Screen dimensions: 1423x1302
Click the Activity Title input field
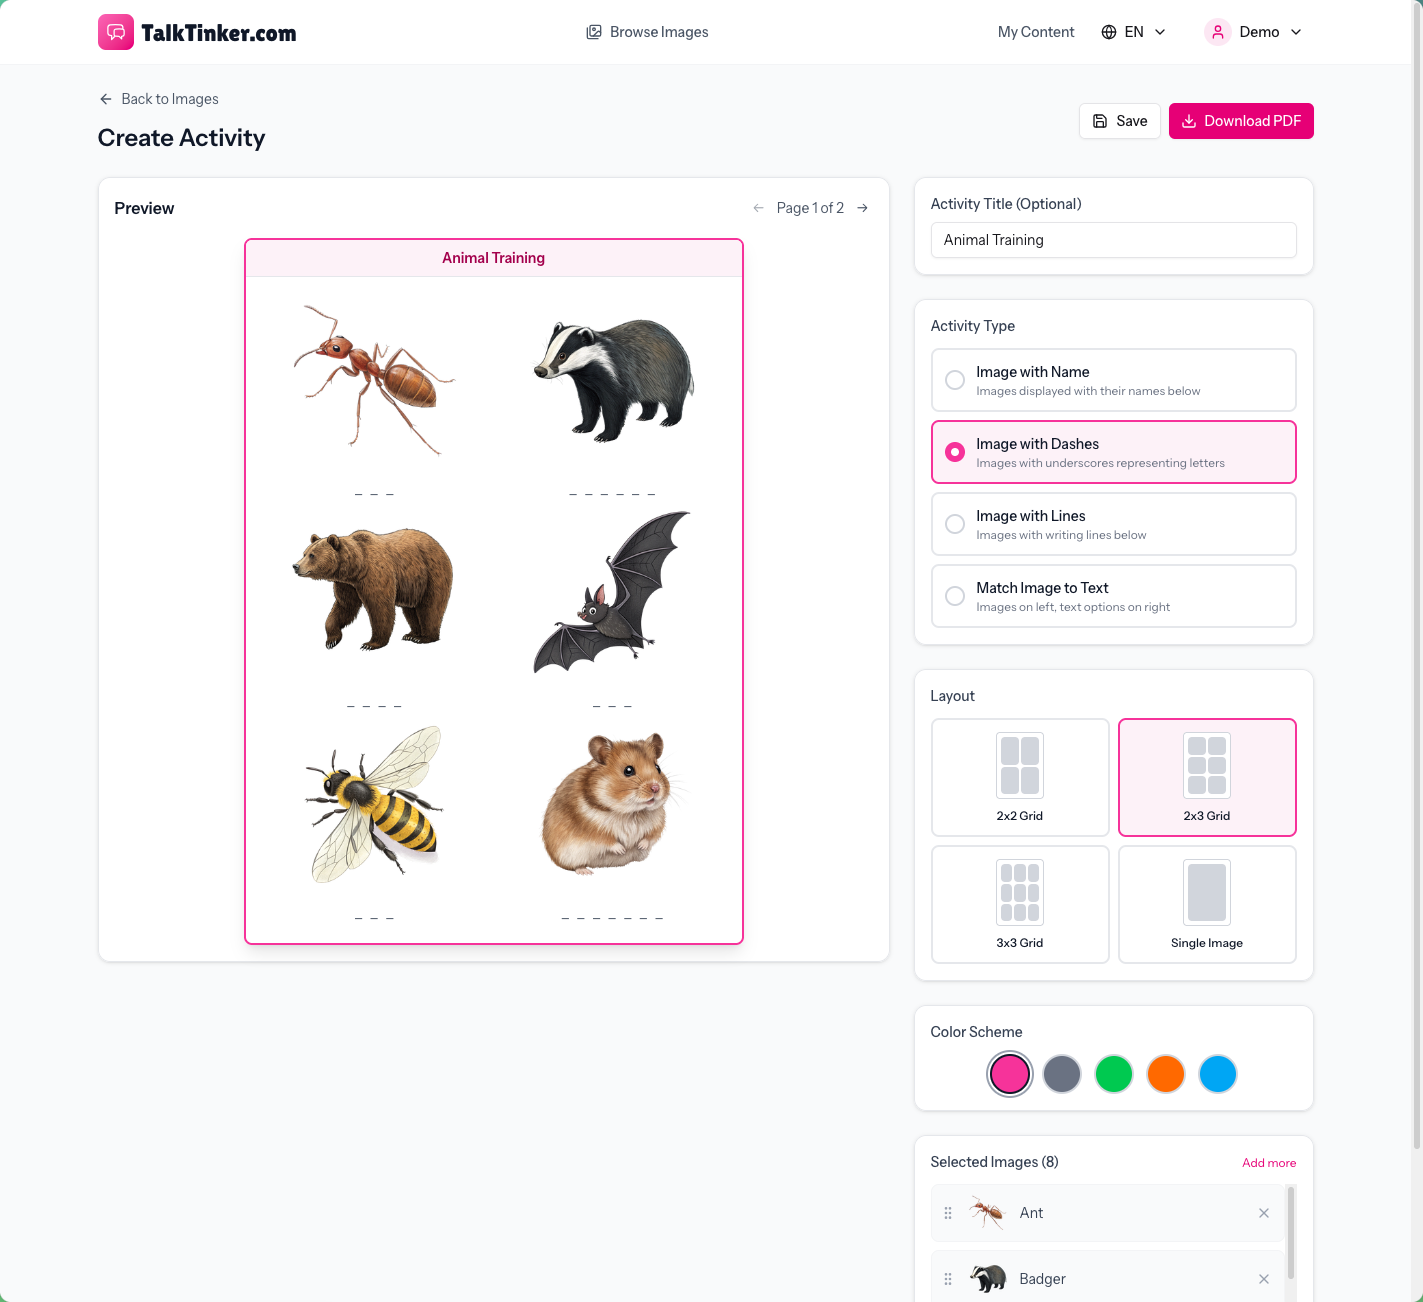(x=1113, y=240)
